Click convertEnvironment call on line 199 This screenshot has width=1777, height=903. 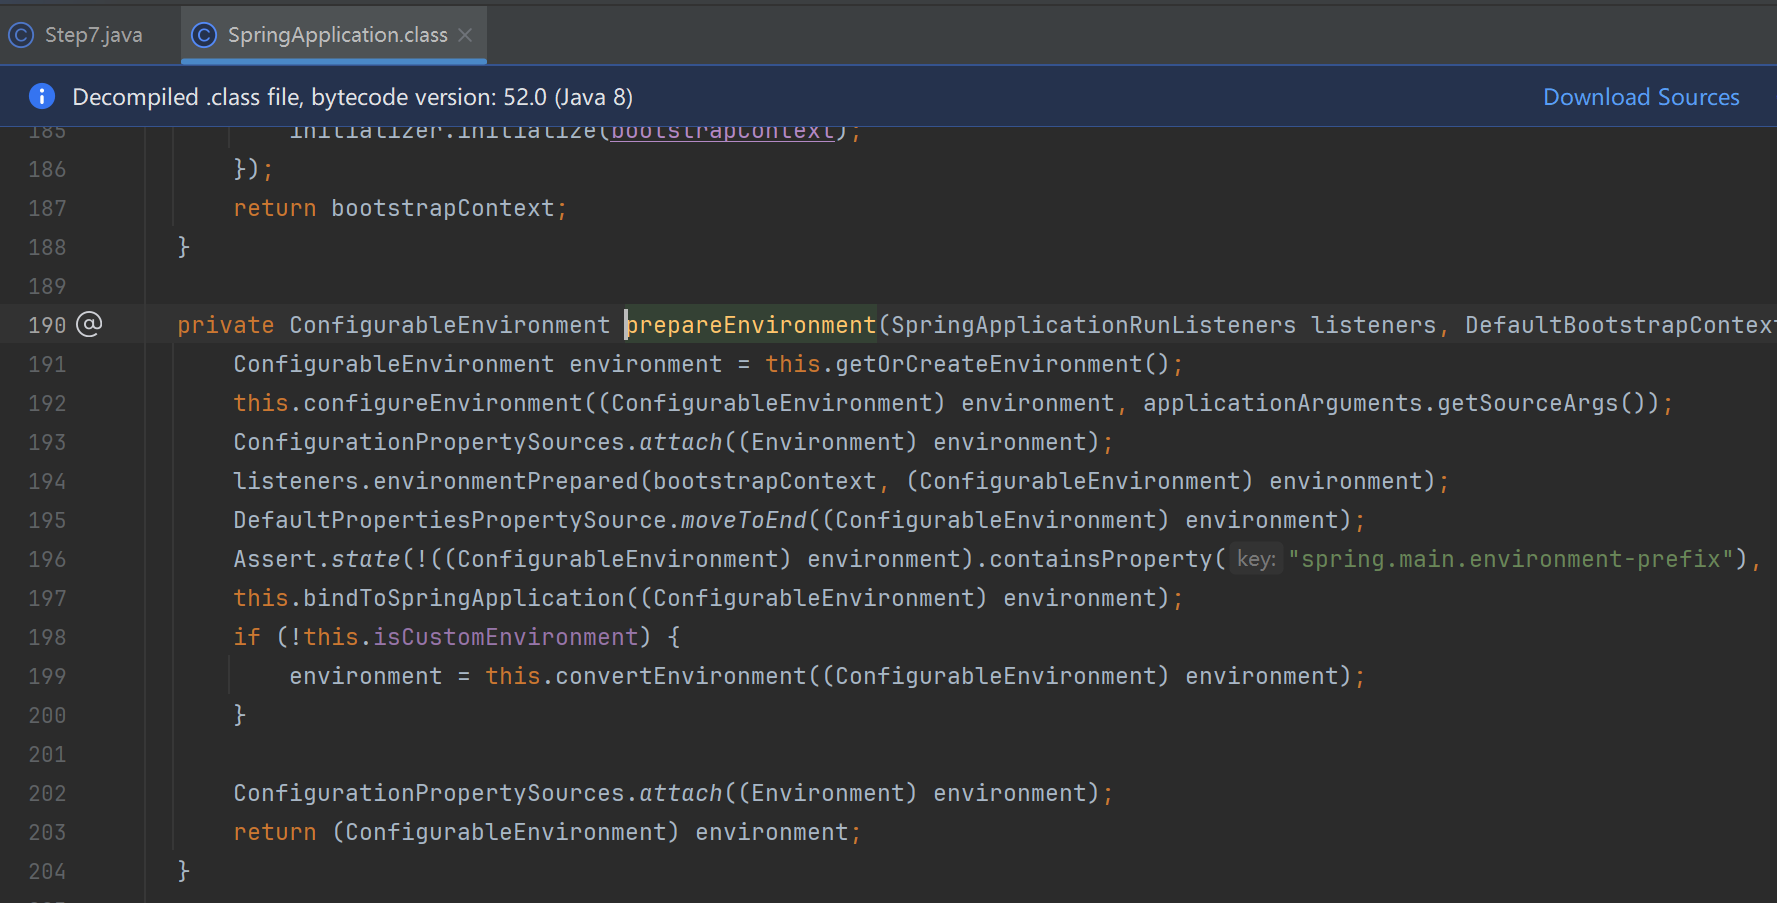click(681, 676)
